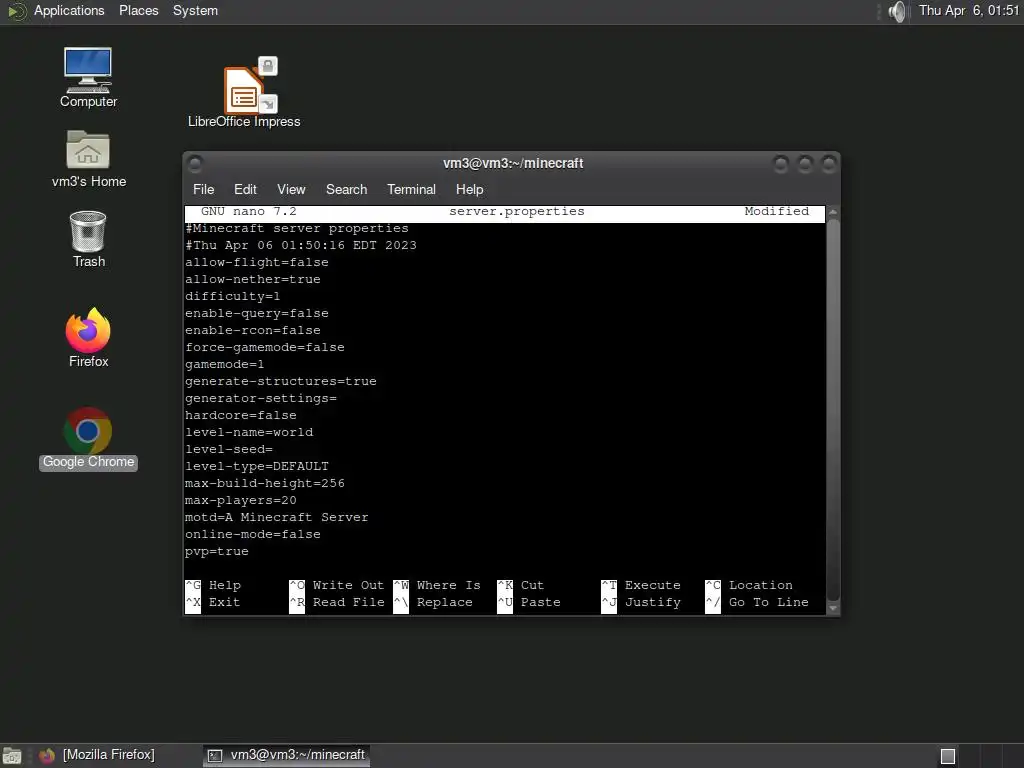The height and width of the screenshot is (768, 1024).
Task: Click the allow-nether=true line
Action: tap(253, 279)
